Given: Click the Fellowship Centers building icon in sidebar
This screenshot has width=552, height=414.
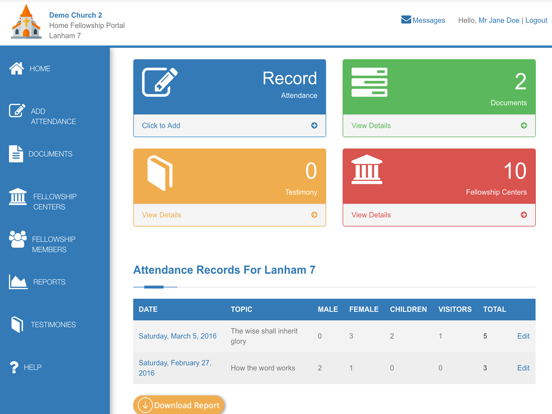Looking at the screenshot, I should click(x=18, y=196).
